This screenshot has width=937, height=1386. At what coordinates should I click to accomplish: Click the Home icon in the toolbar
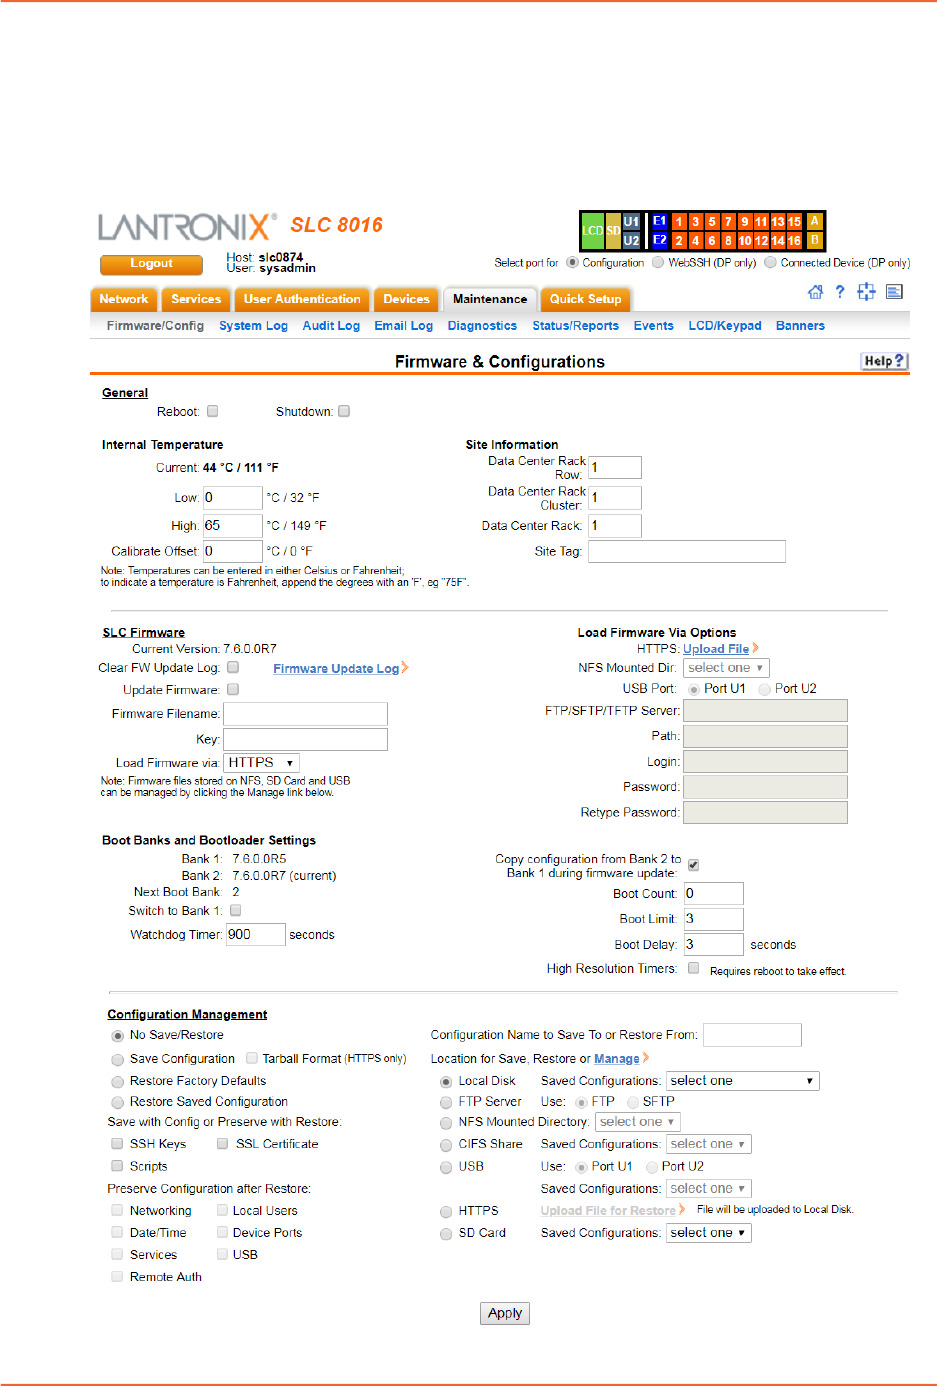pos(815,292)
